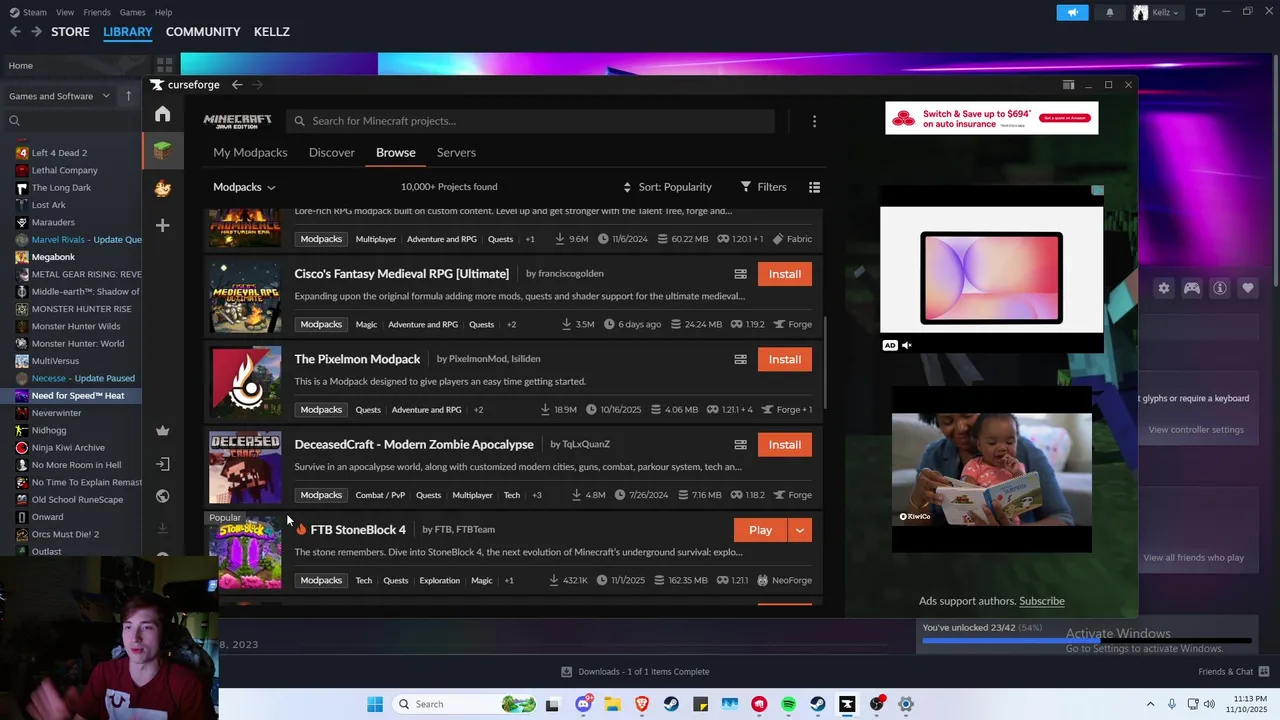
Task: Toggle Steam library sort direction arrow
Action: coord(128,96)
